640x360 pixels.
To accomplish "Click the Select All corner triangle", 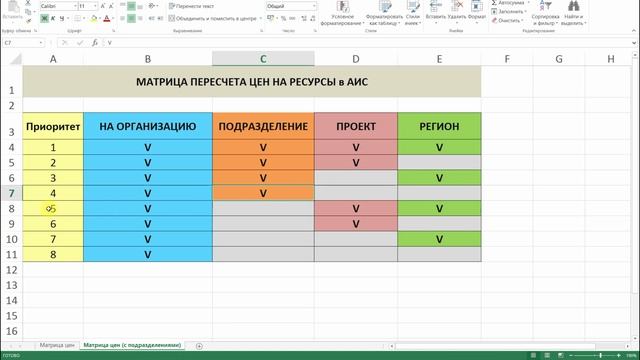I will point(16,60).
